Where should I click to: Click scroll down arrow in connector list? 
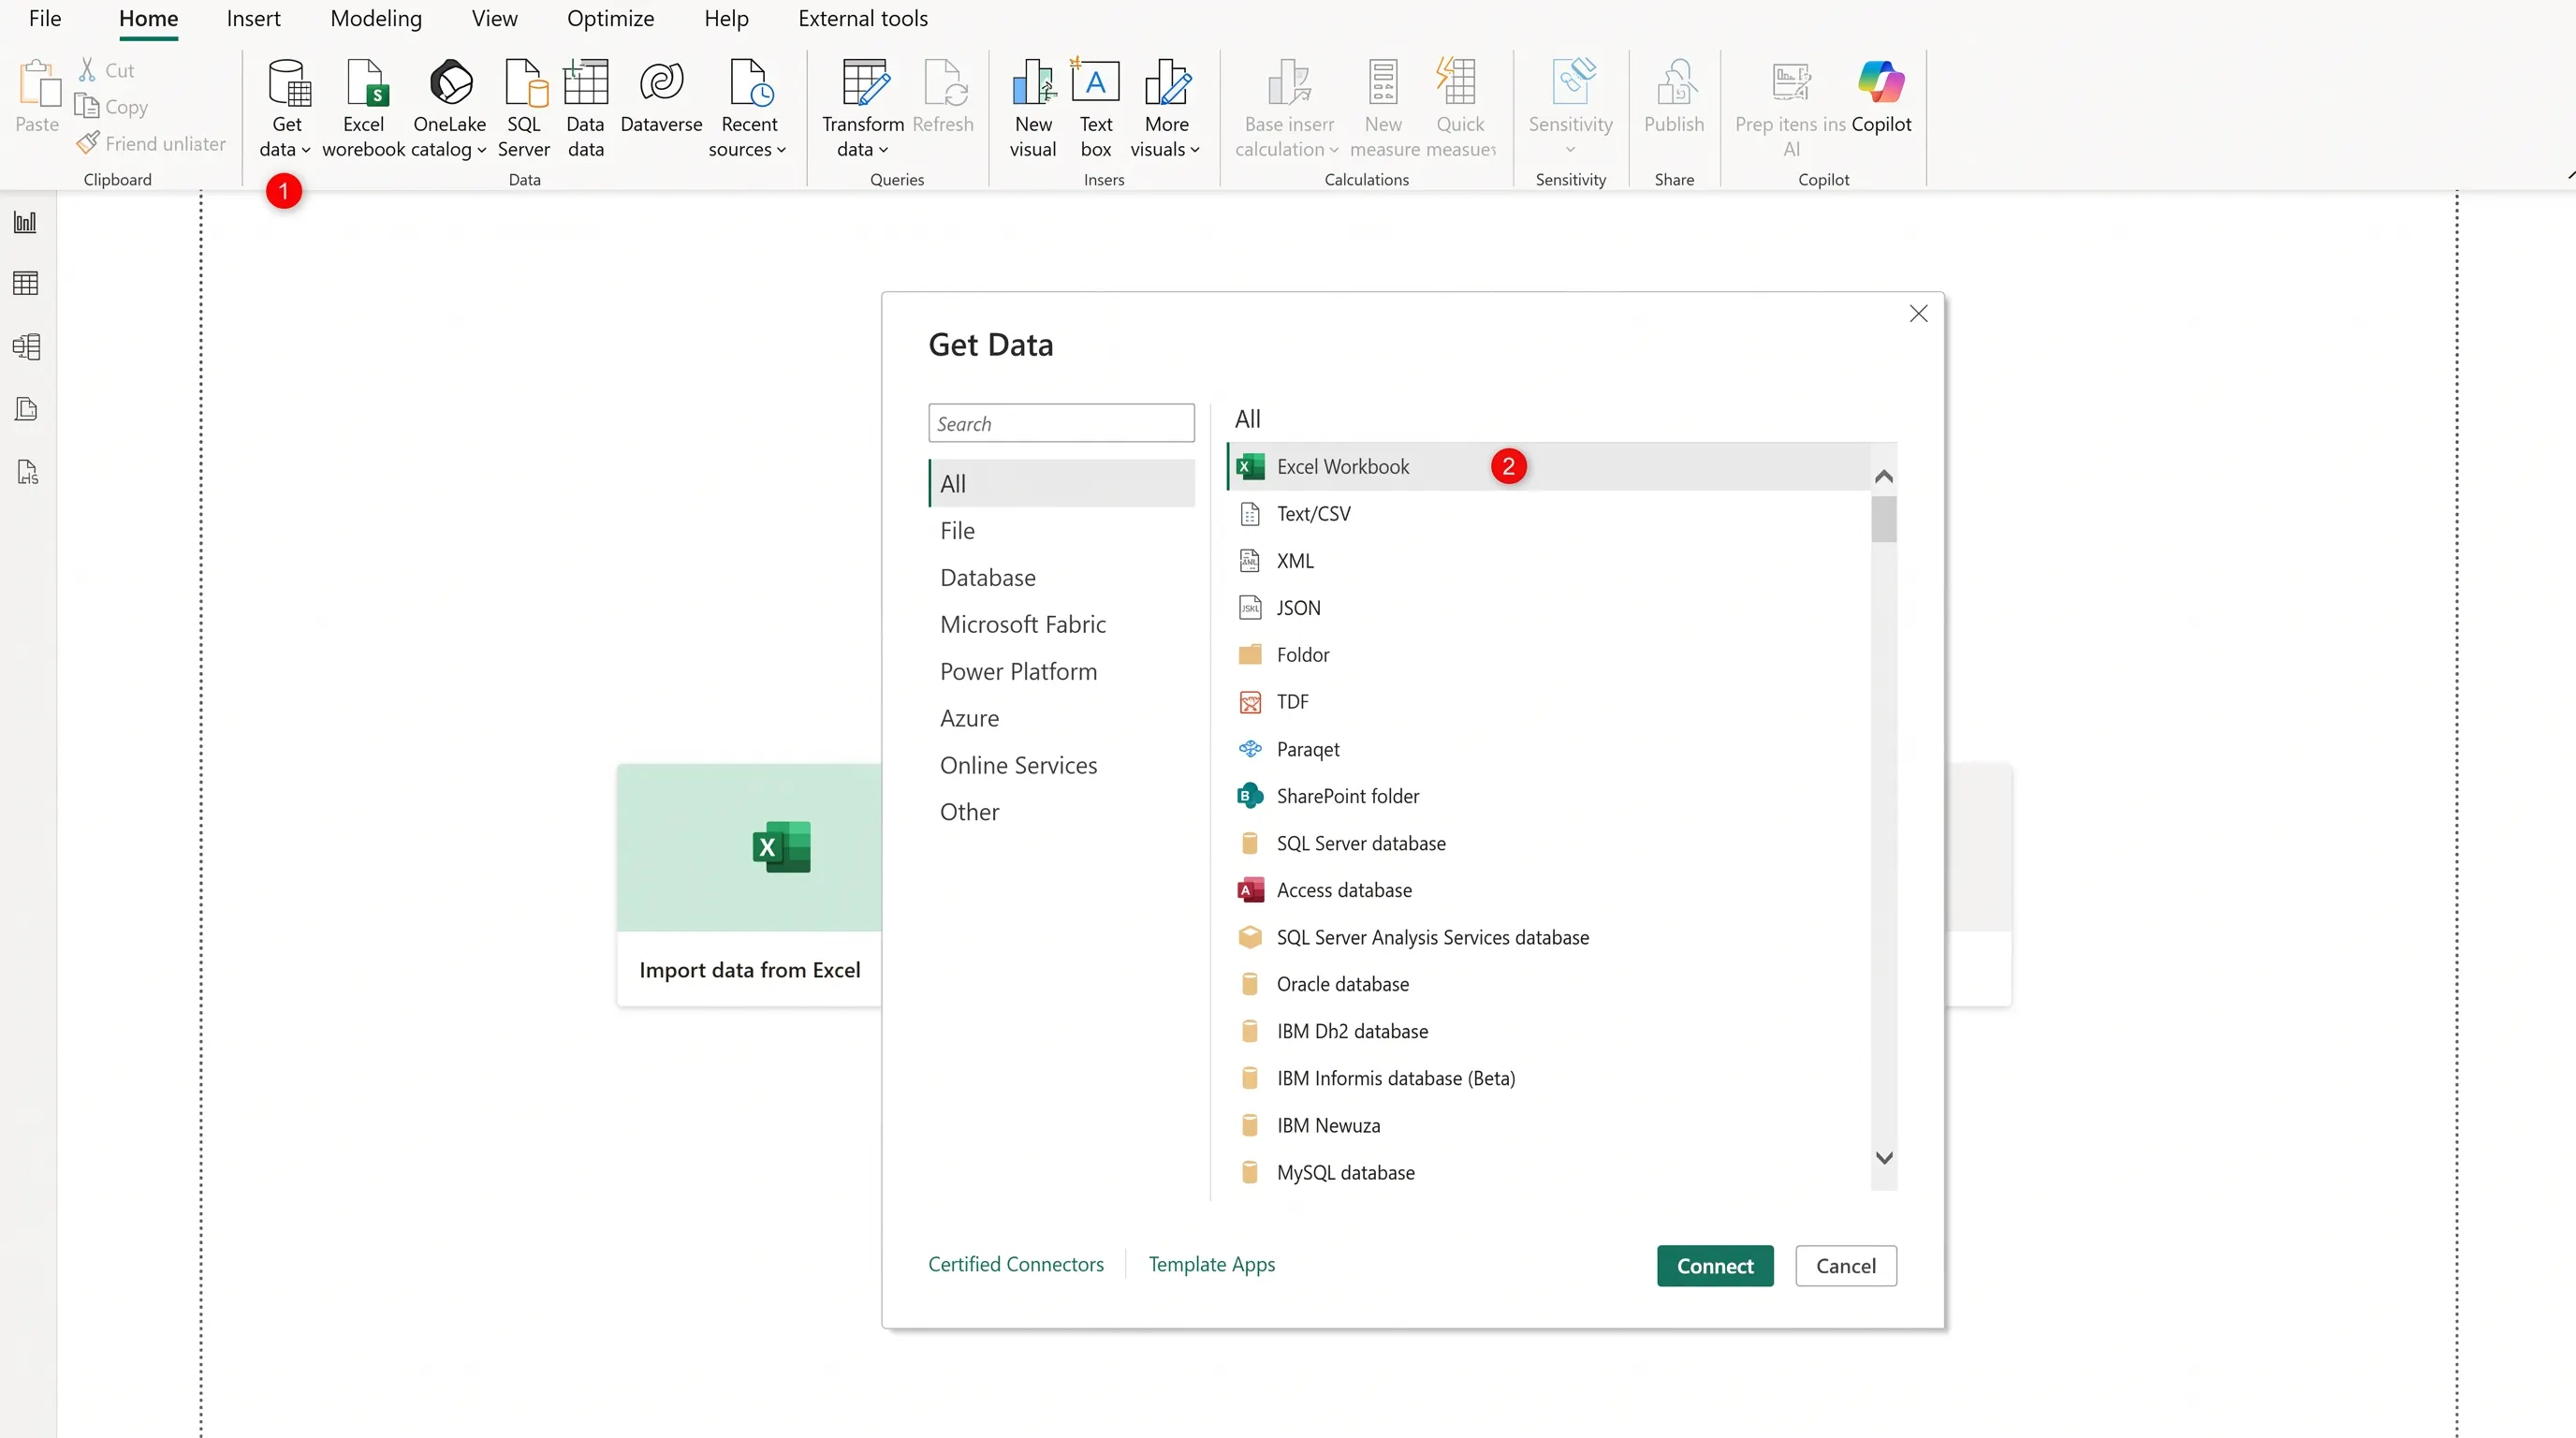coord(1884,1158)
